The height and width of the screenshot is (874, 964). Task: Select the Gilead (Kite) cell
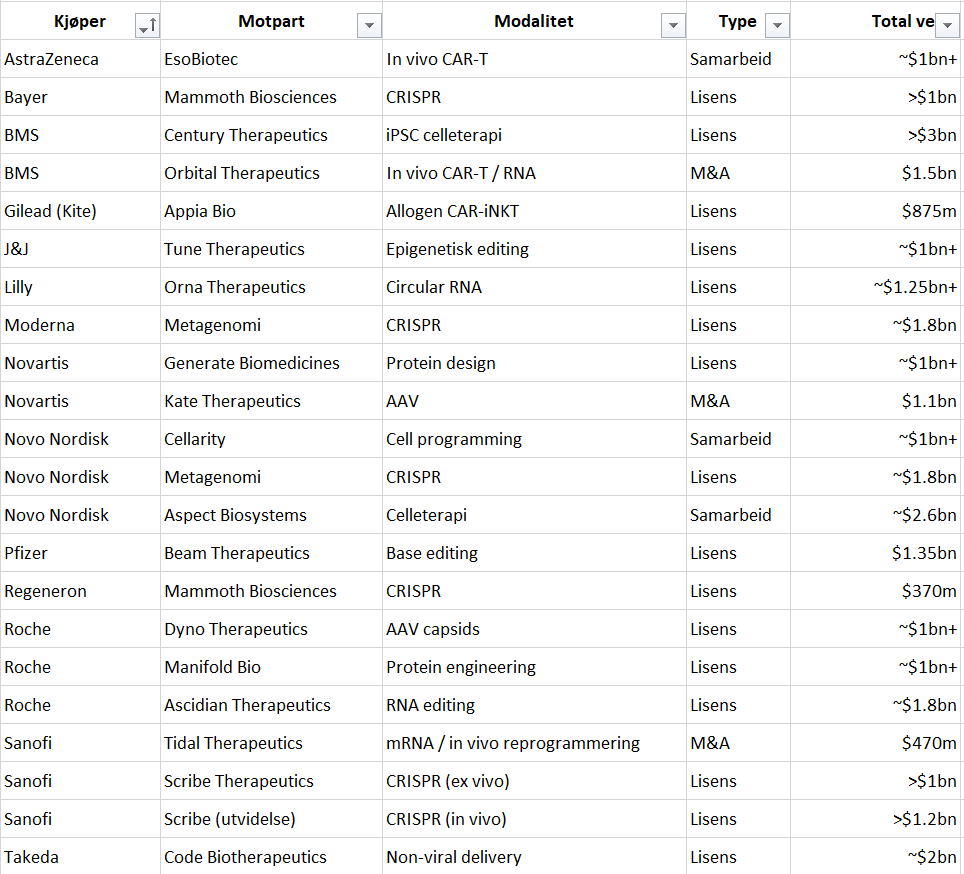pos(51,211)
